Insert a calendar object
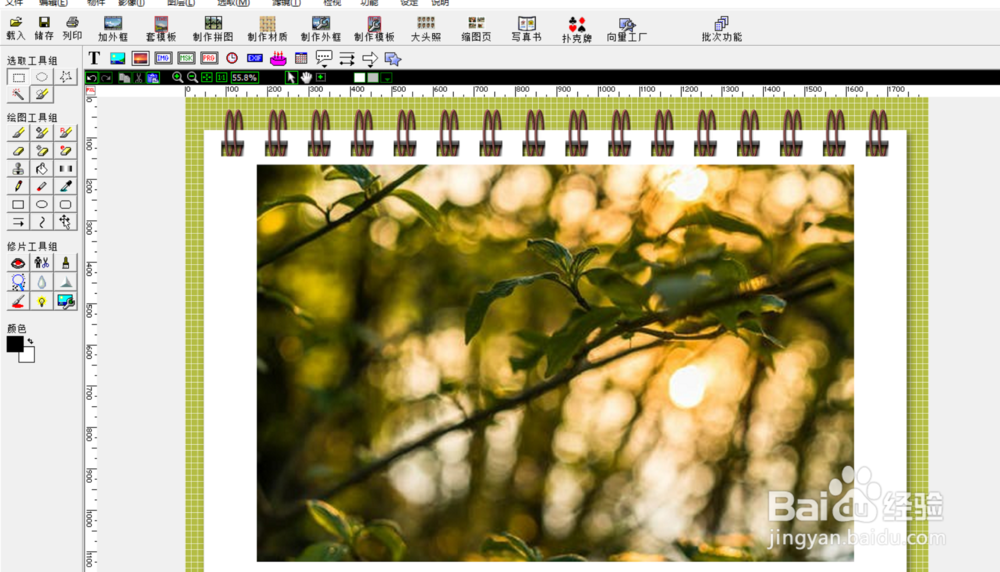Screen dimensions: 1000x572 pyautogui.click(x=301, y=59)
